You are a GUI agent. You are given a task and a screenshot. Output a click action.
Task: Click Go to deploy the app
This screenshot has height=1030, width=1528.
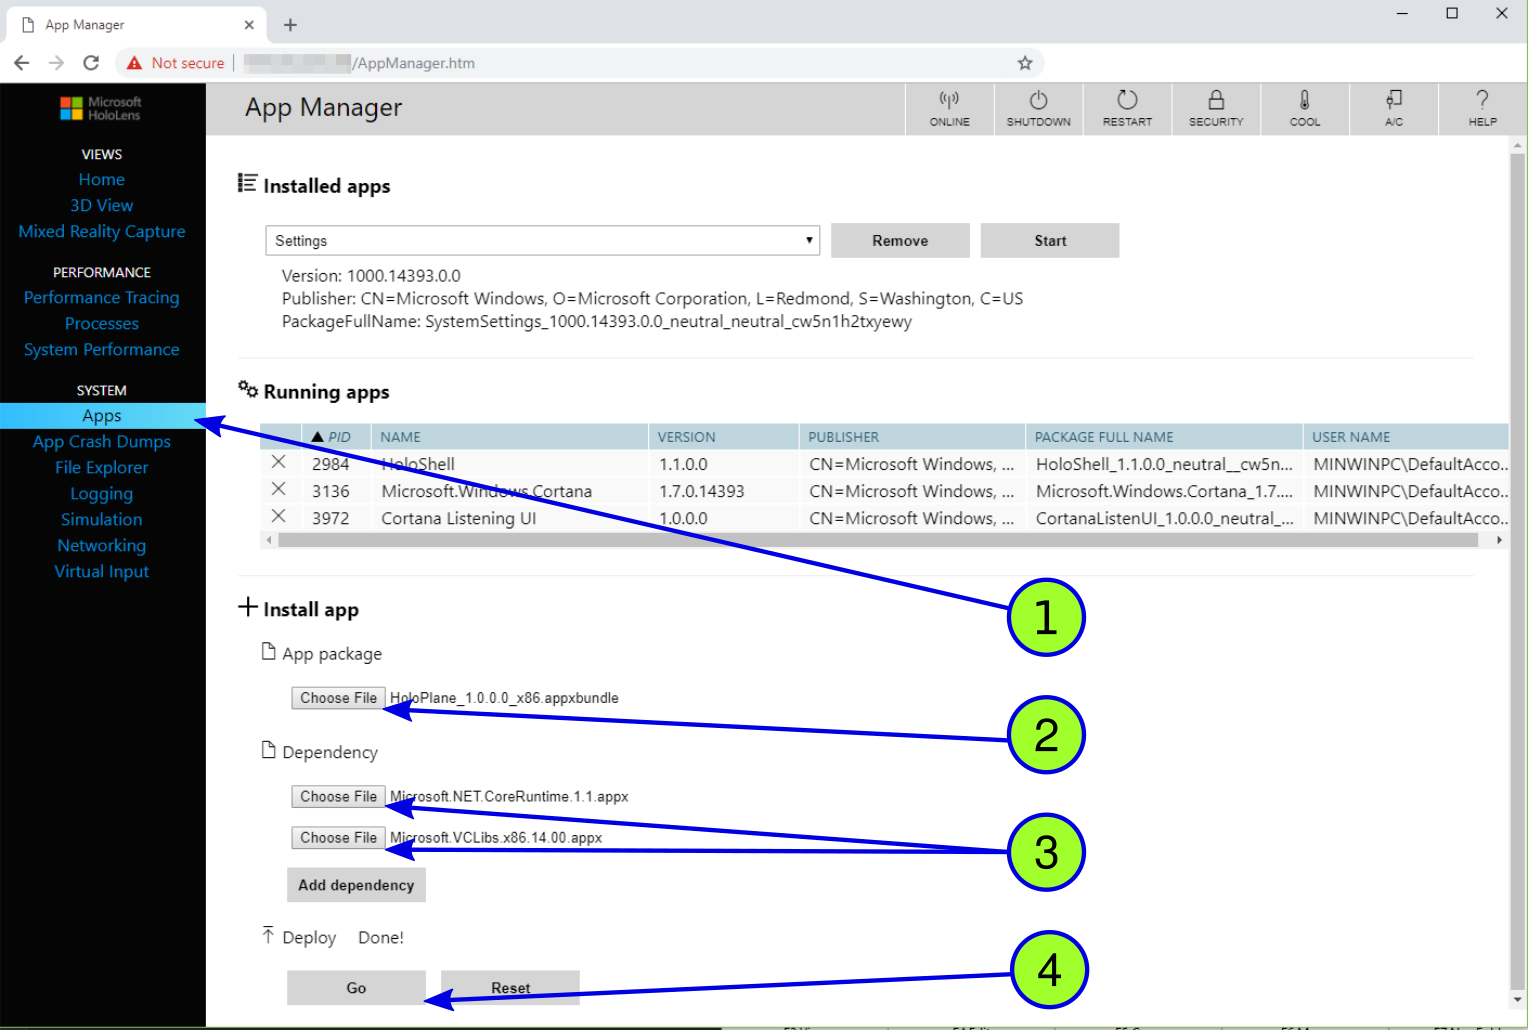[356, 988]
